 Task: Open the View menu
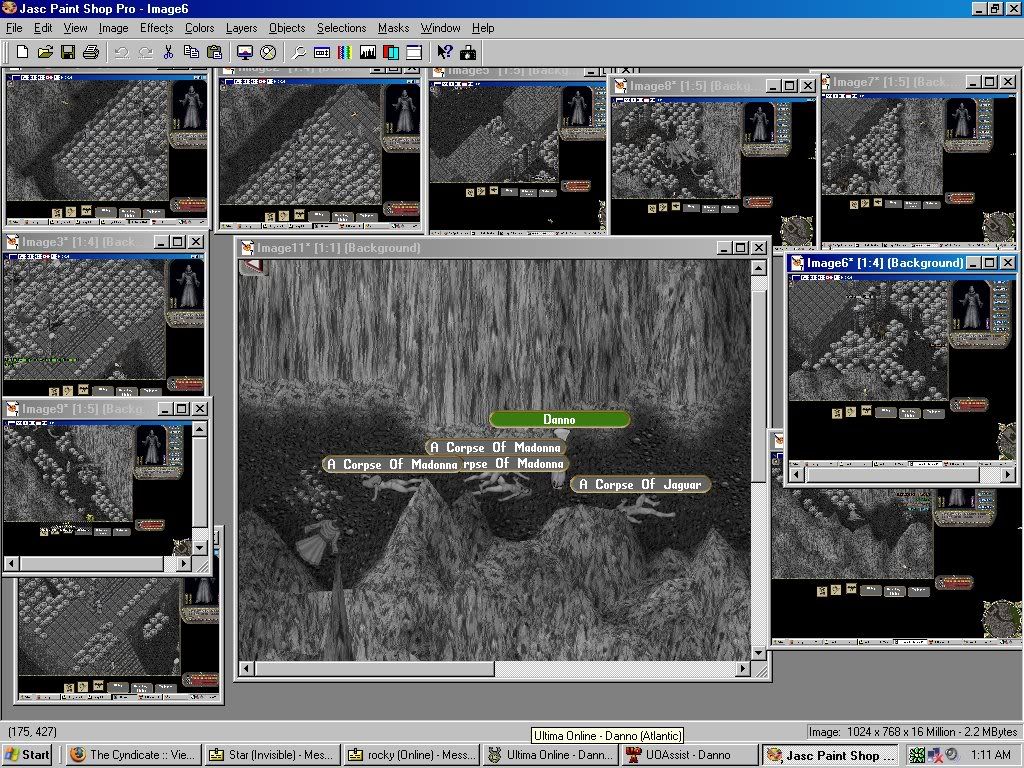pos(75,28)
